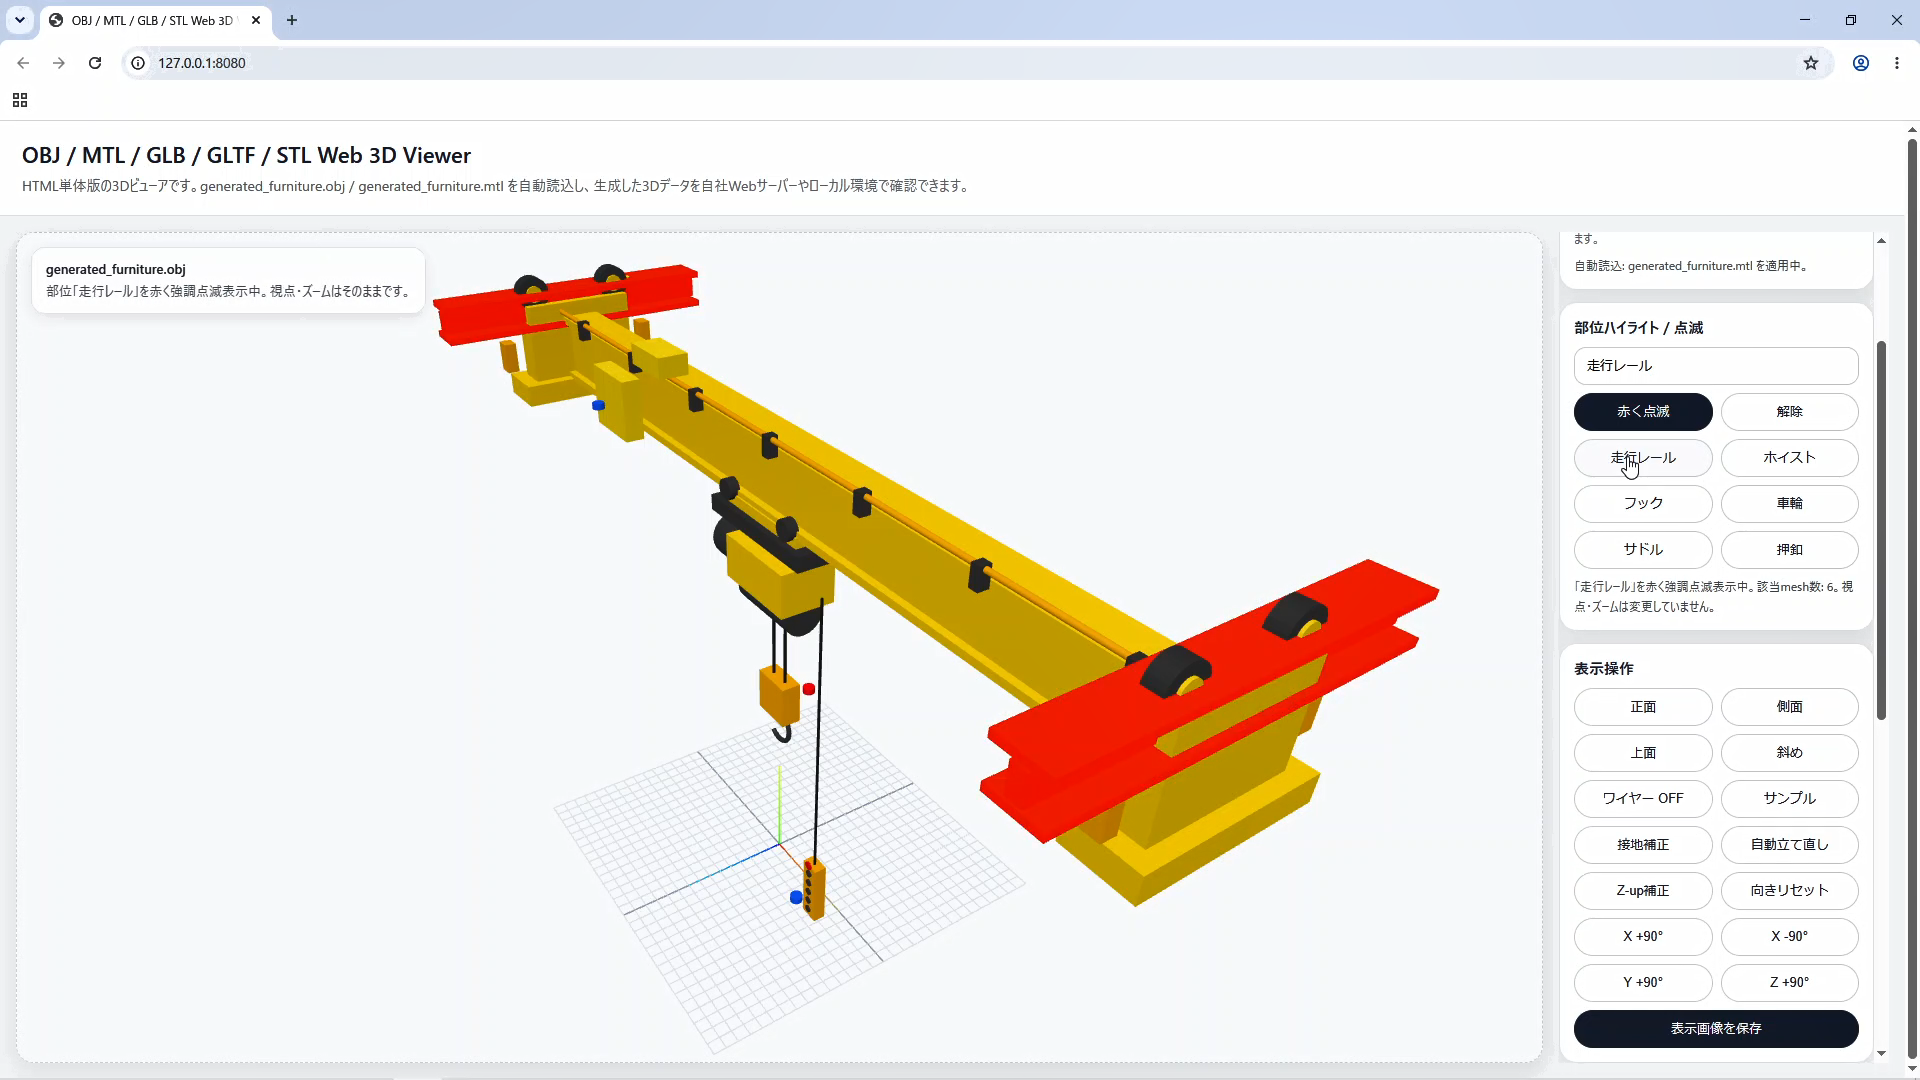Open the Chrome profile icon

[x=1861, y=63]
